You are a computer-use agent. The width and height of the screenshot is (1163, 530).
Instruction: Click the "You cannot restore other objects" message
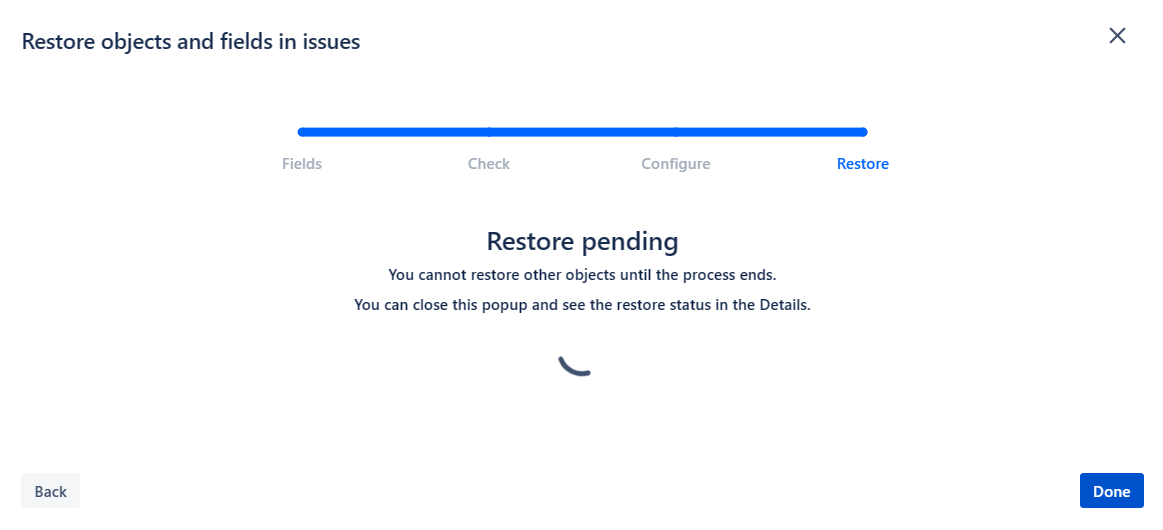pos(582,275)
